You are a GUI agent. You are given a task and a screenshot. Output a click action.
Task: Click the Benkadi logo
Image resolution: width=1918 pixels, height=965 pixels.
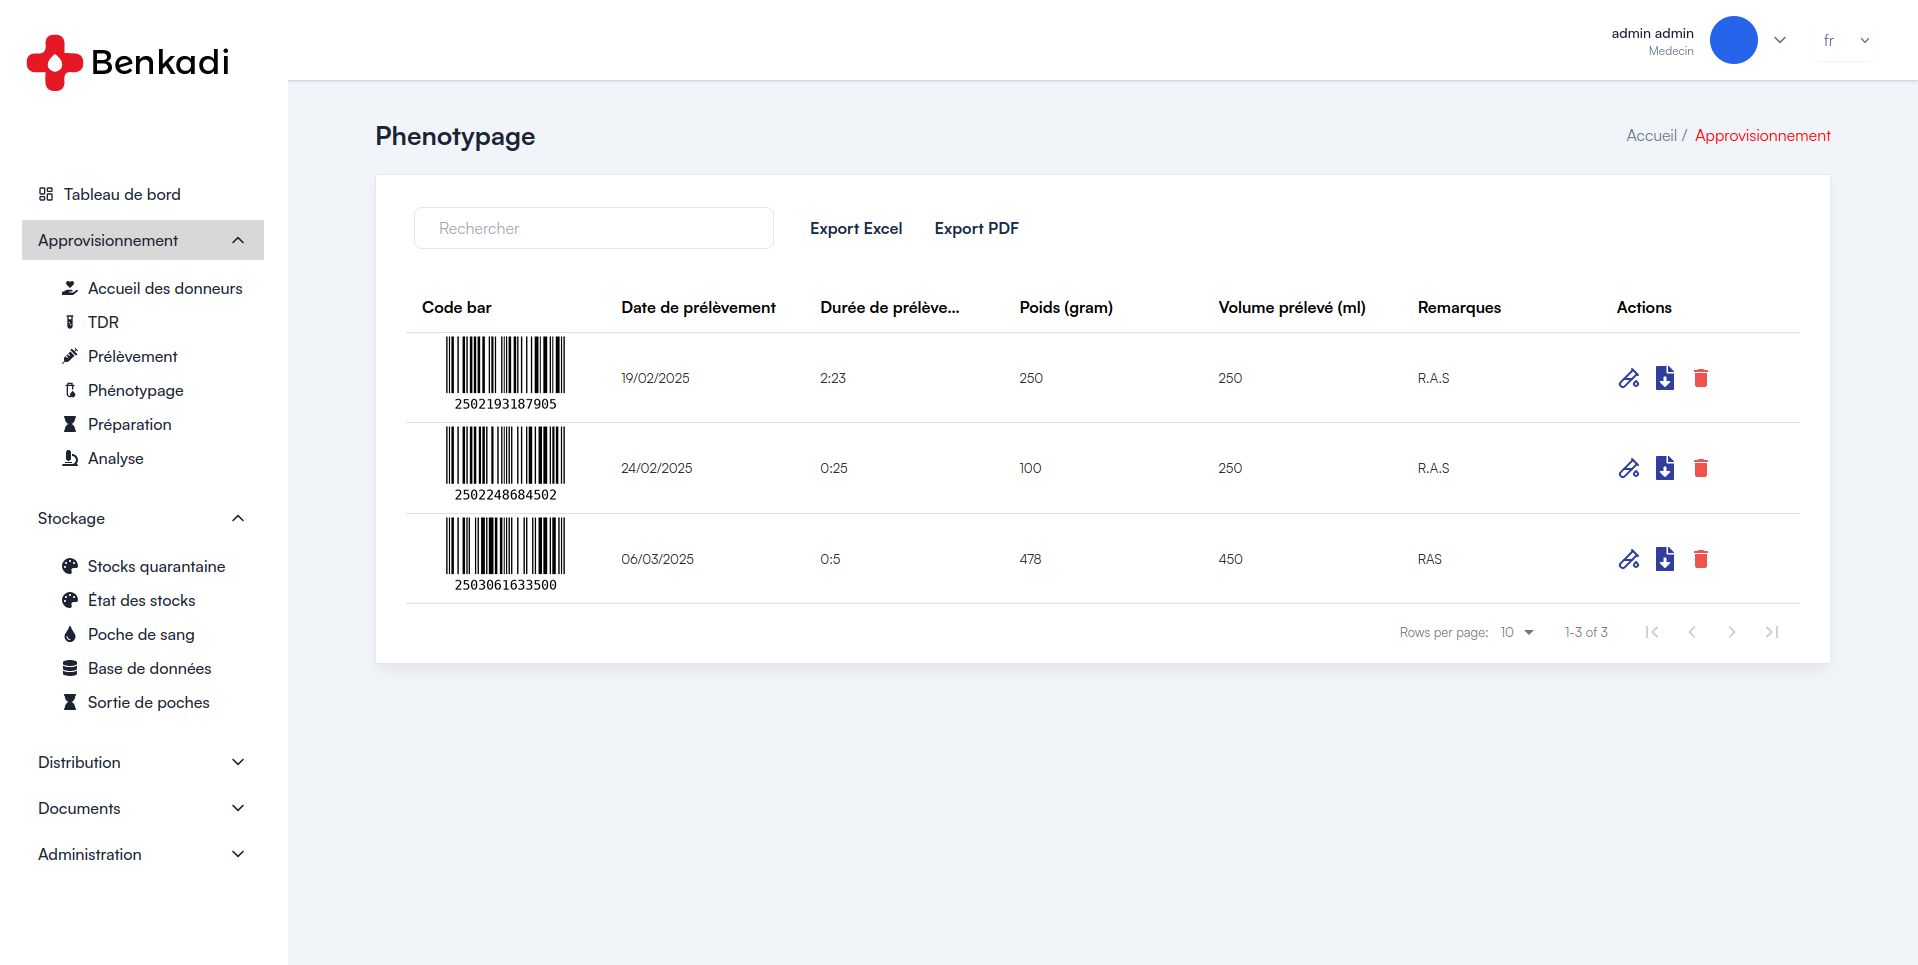(x=128, y=62)
